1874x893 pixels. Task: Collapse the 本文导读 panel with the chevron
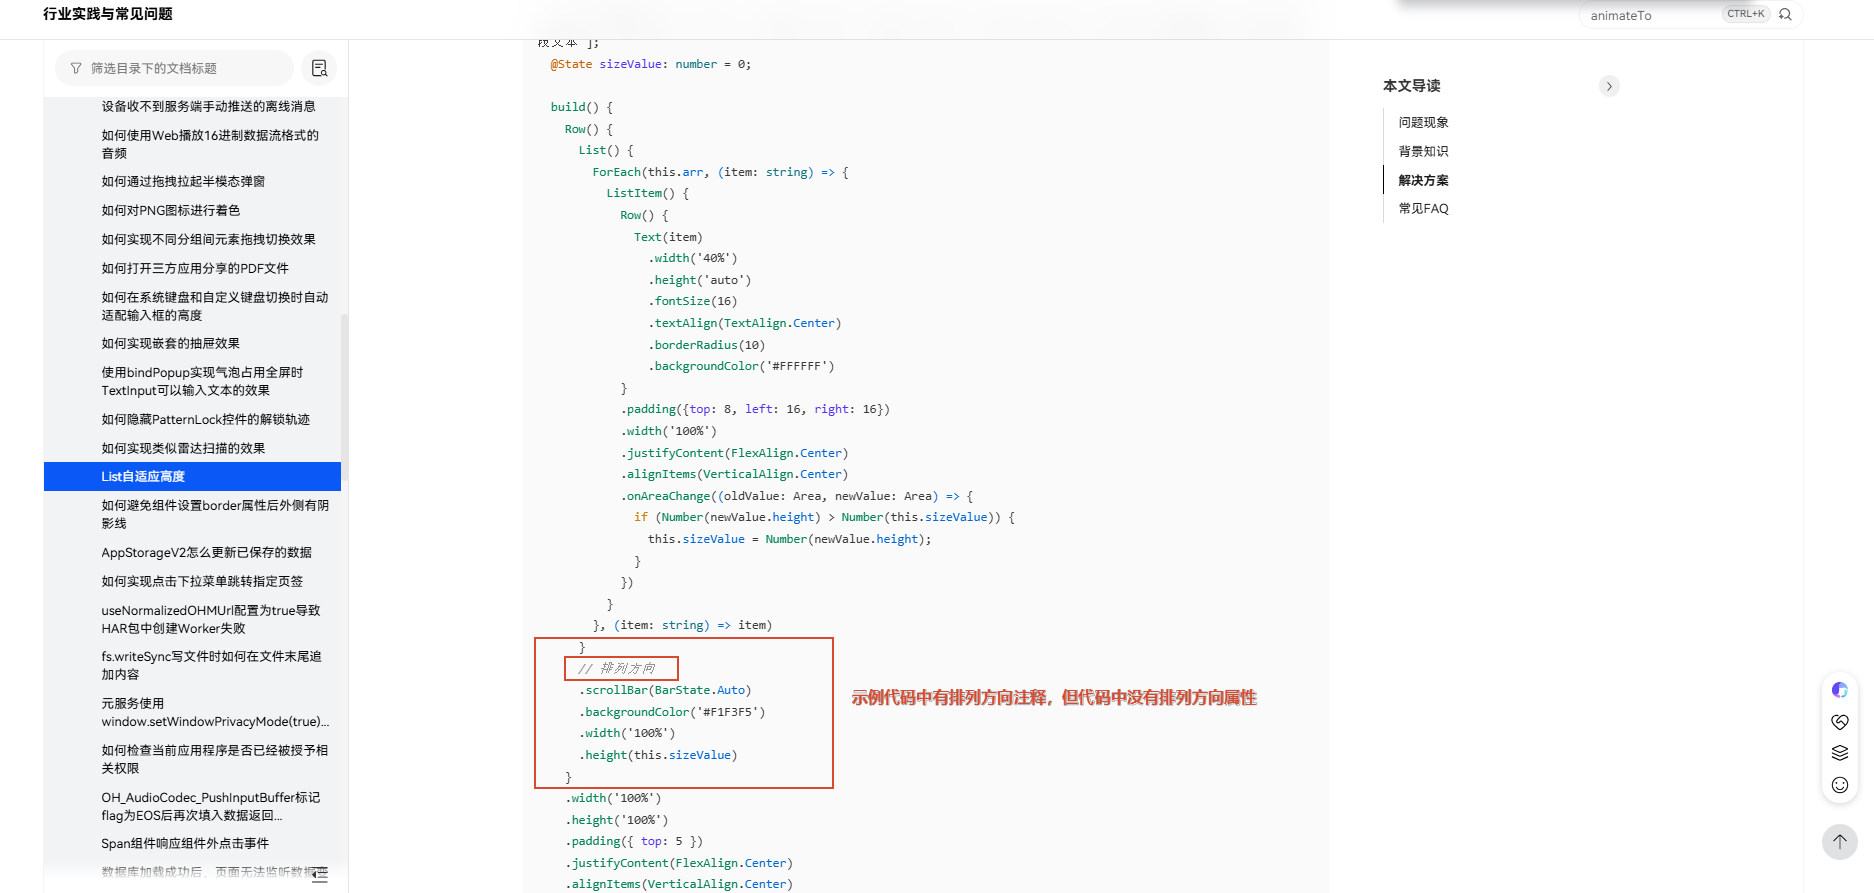[1609, 86]
